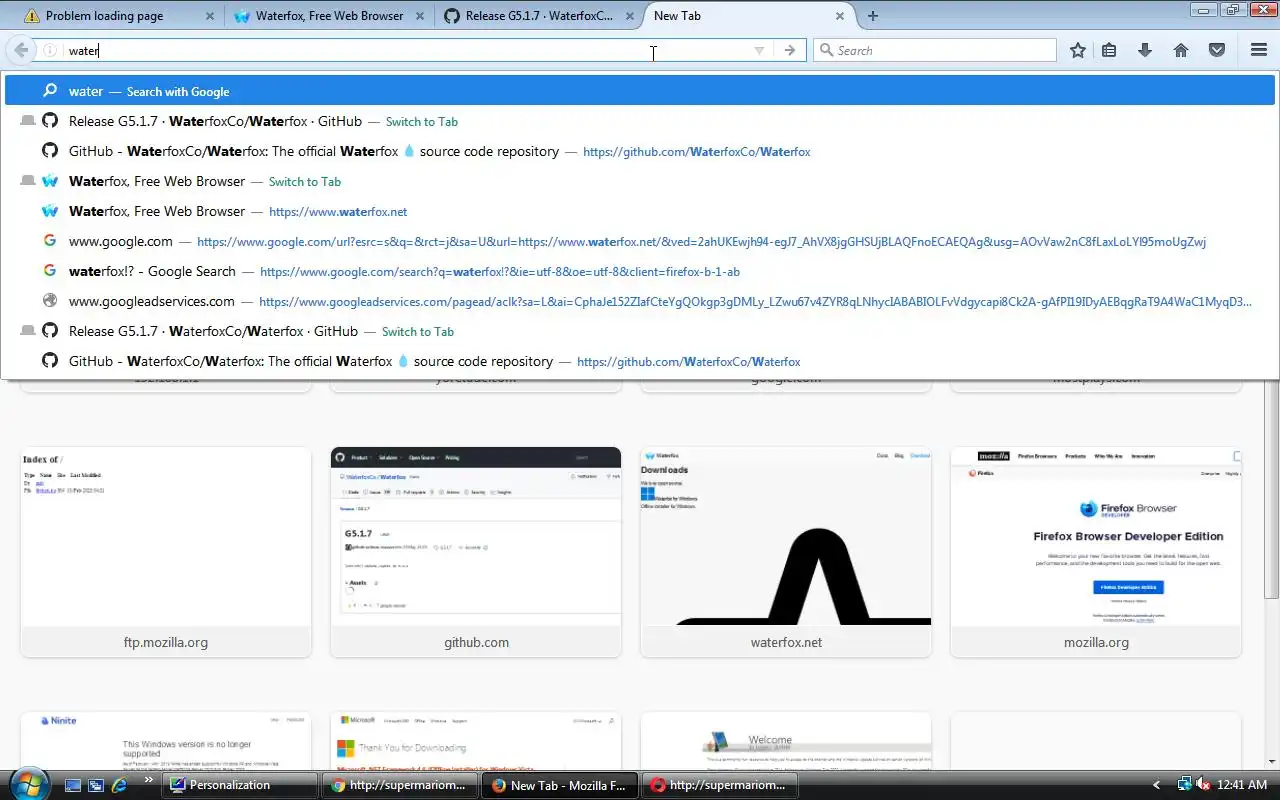1280x800 pixels.
Task: Close the Waterfox, Free Web Browser tab
Action: pos(419,16)
